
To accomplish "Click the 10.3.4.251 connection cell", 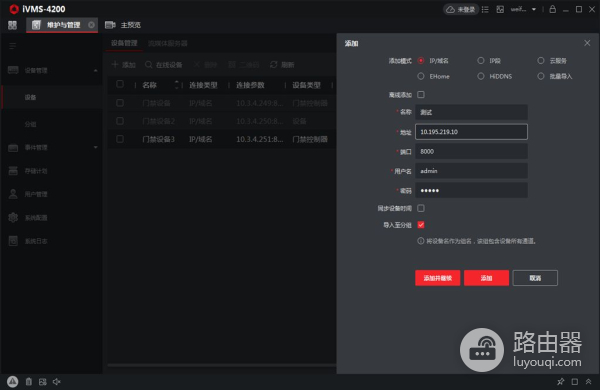I will point(259,139).
